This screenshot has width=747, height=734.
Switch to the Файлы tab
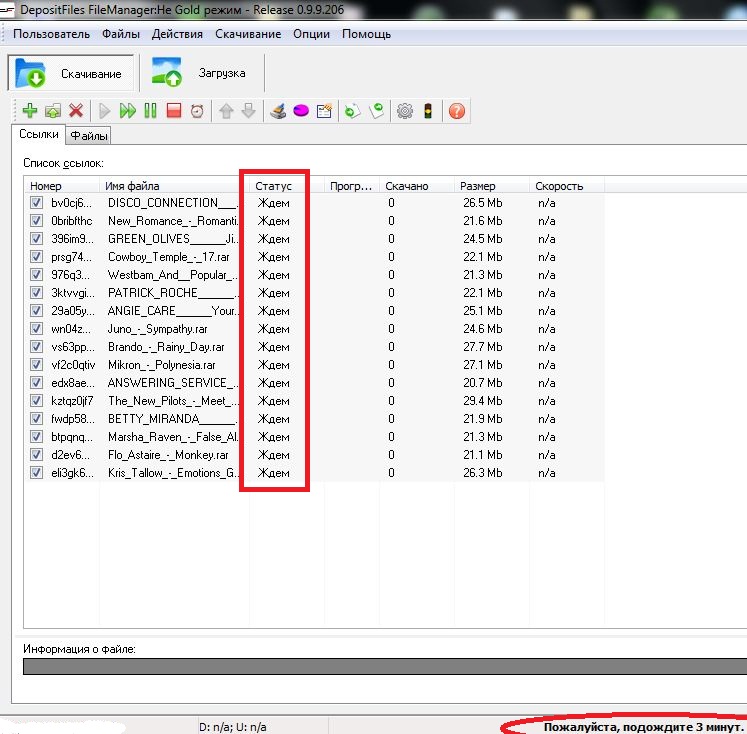(x=89, y=136)
